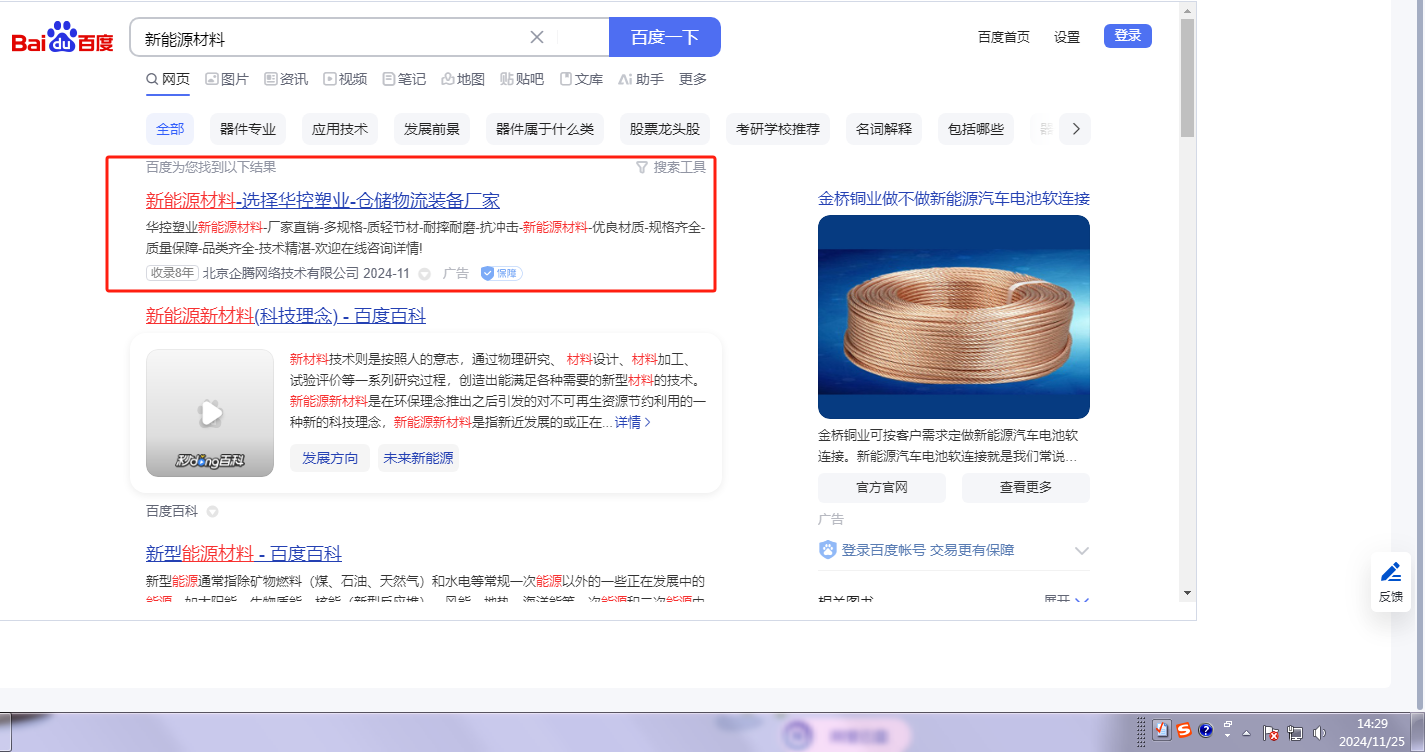Open the network connection tray icon

pyautogui.click(x=1295, y=733)
